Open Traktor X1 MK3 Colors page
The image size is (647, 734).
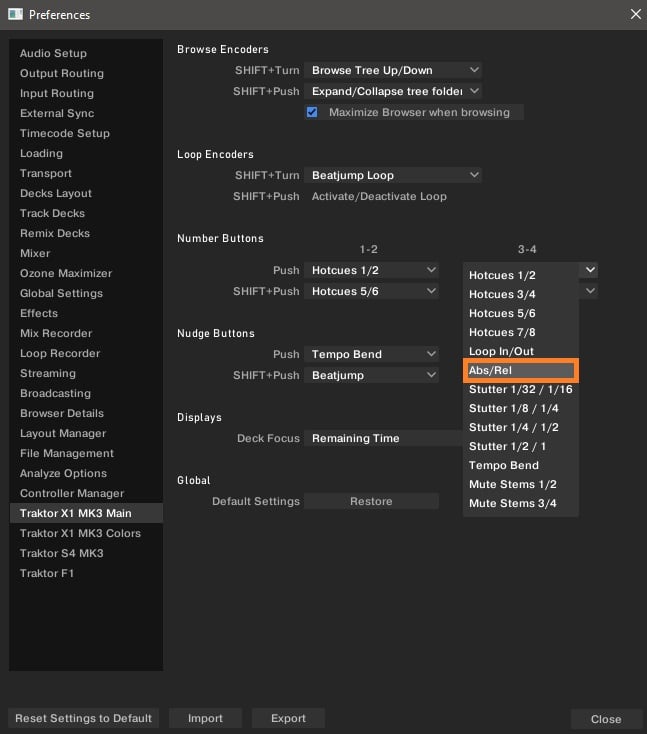pos(86,534)
